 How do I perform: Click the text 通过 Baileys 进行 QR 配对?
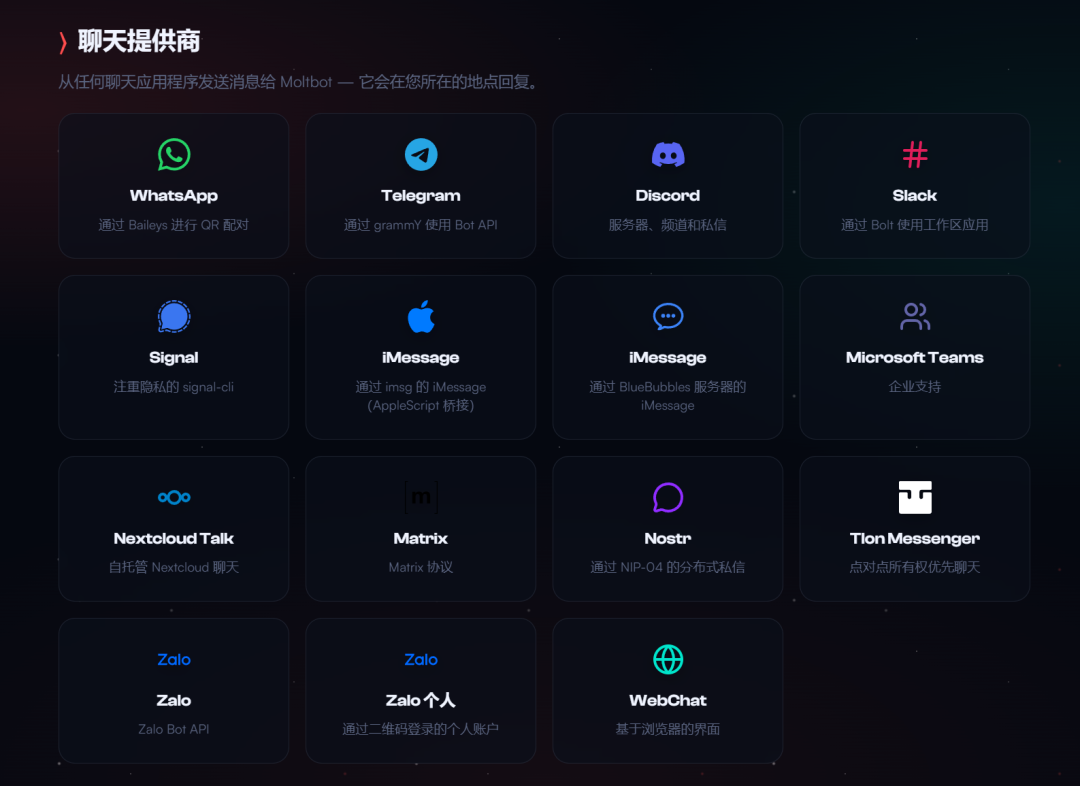click(174, 225)
